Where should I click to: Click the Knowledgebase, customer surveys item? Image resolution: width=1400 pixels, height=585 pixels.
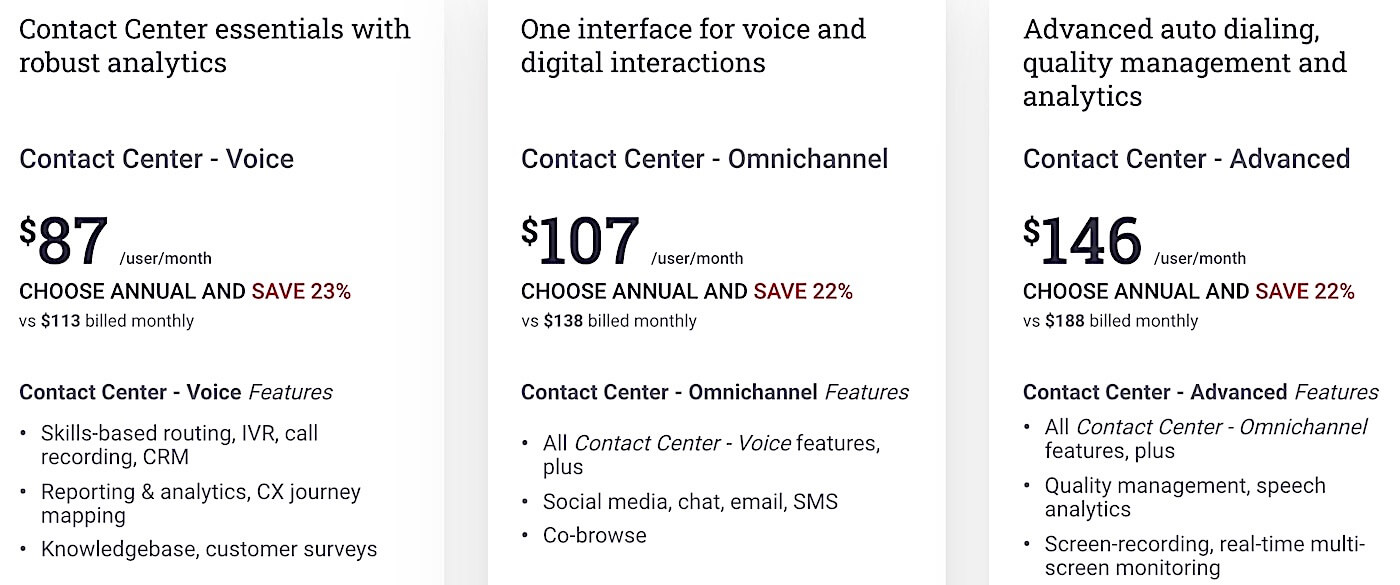[209, 549]
